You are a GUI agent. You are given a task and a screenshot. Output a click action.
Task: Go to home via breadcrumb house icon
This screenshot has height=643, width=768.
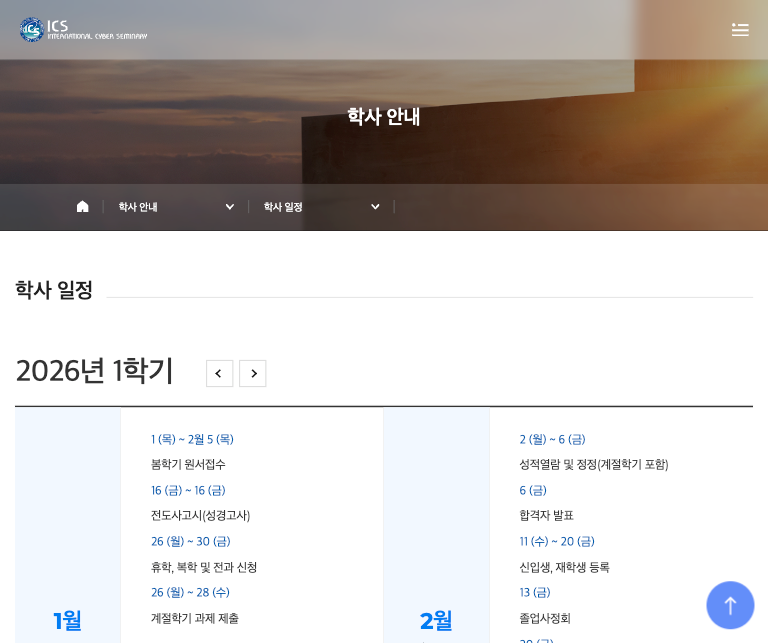coord(83,207)
